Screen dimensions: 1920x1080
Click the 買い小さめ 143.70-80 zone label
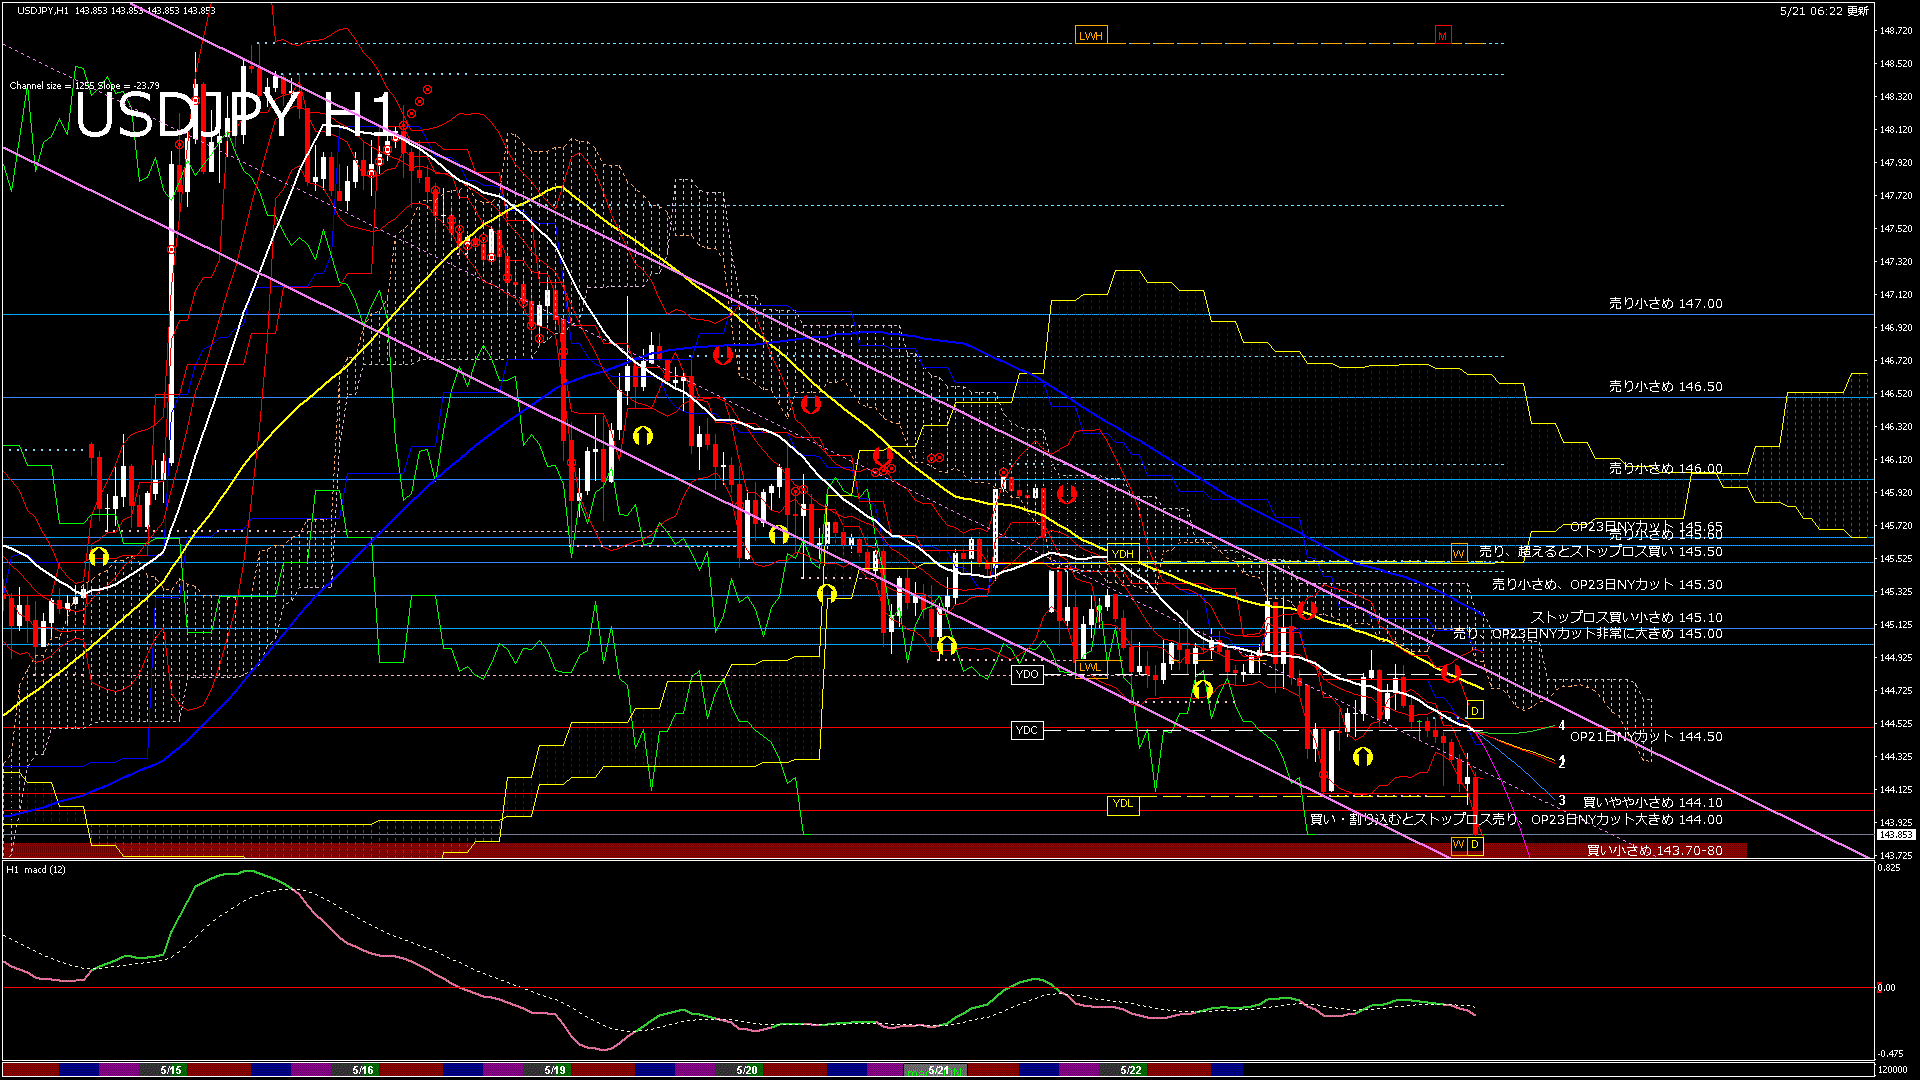click(x=1655, y=851)
